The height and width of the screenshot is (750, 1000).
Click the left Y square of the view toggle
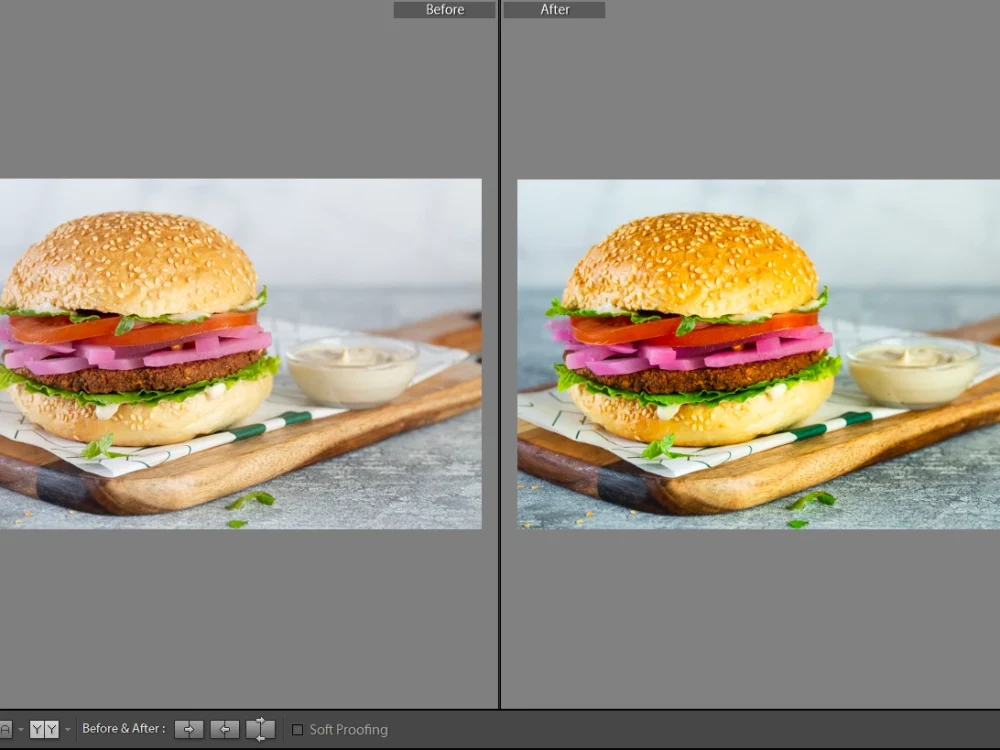37,729
